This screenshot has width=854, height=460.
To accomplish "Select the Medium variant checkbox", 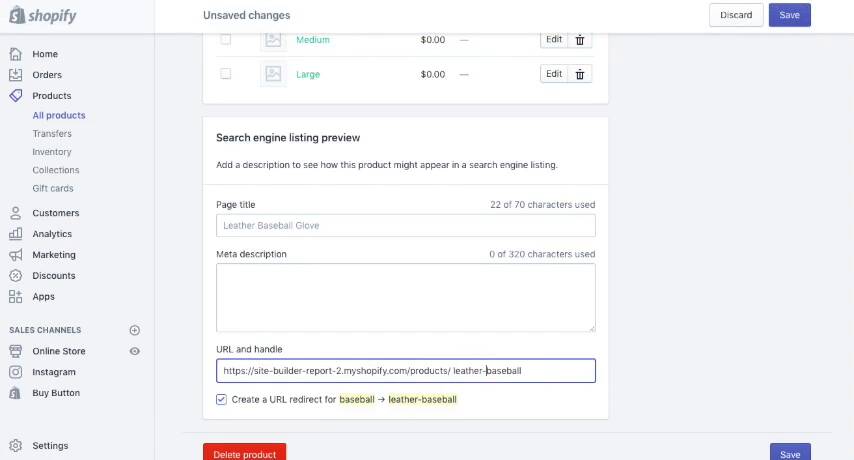I will point(225,40).
